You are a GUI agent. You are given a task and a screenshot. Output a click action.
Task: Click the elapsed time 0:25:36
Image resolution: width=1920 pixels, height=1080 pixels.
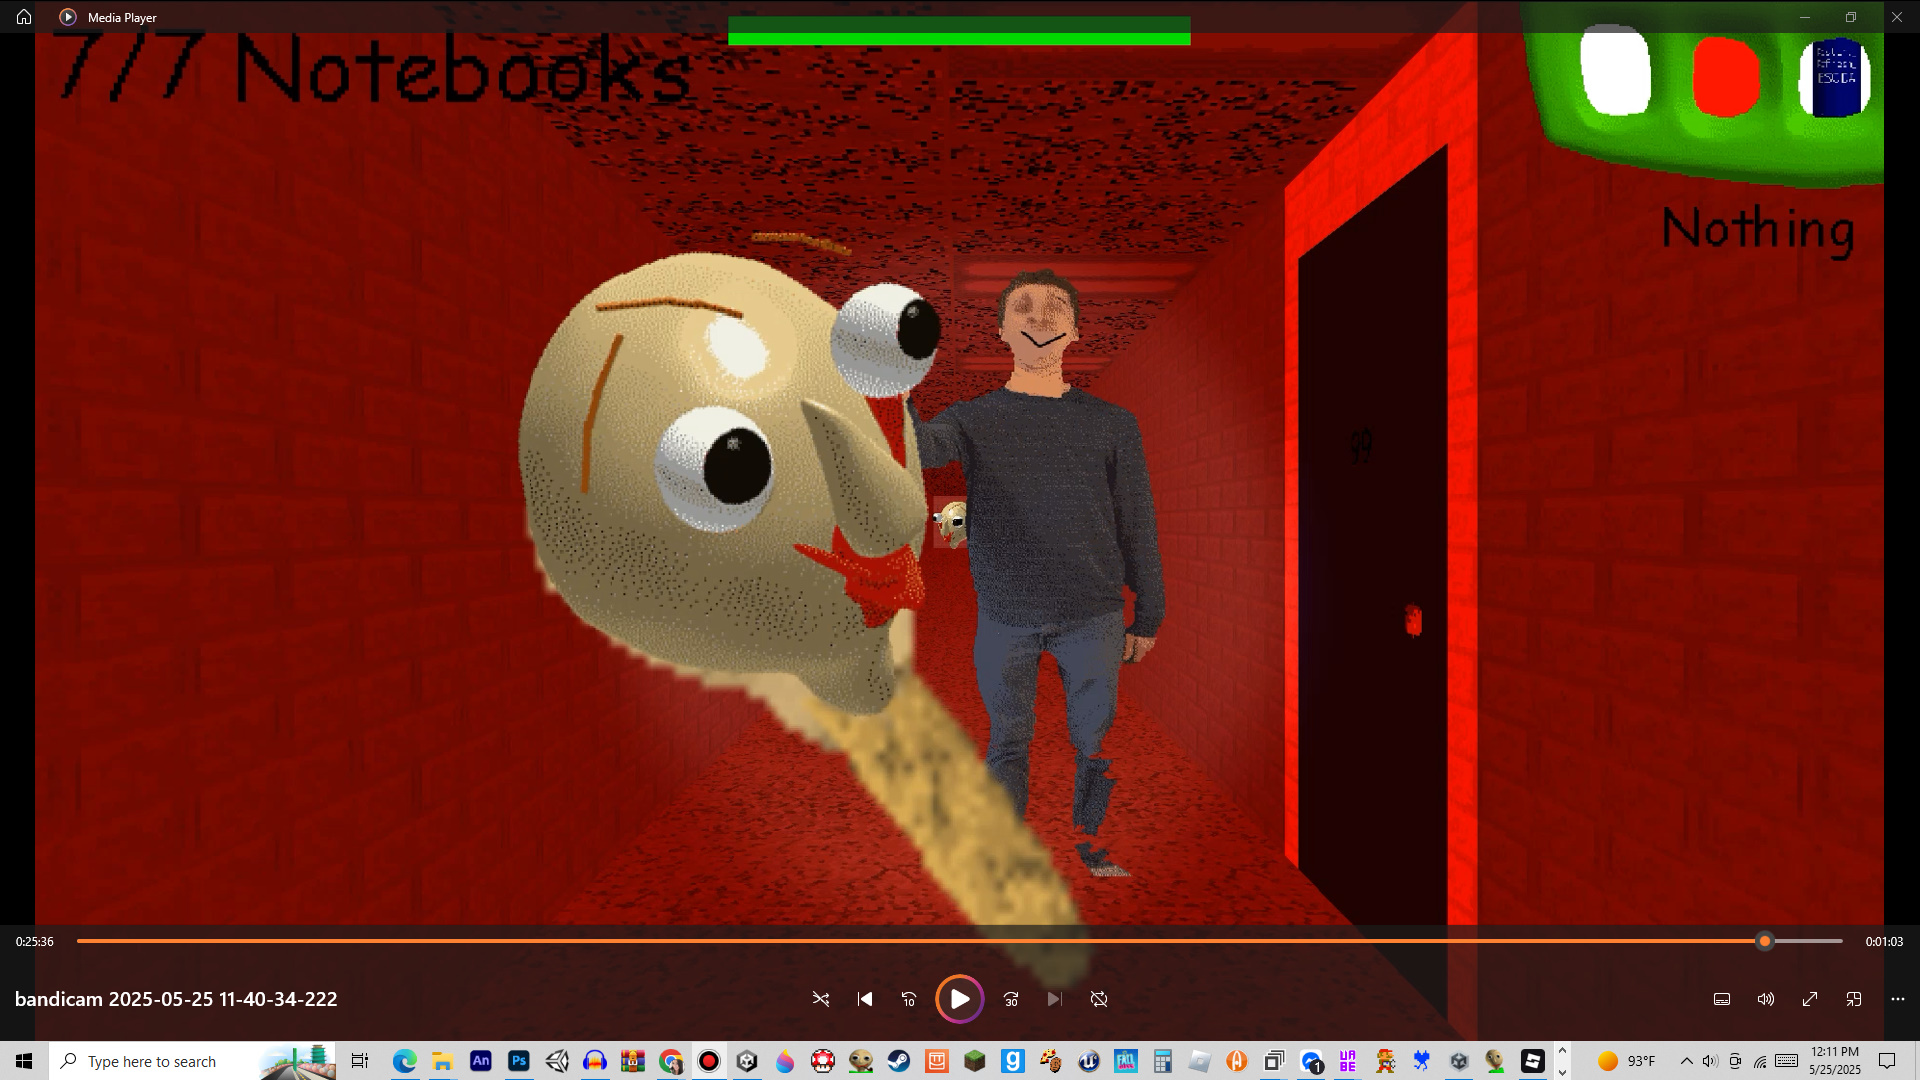pyautogui.click(x=35, y=942)
